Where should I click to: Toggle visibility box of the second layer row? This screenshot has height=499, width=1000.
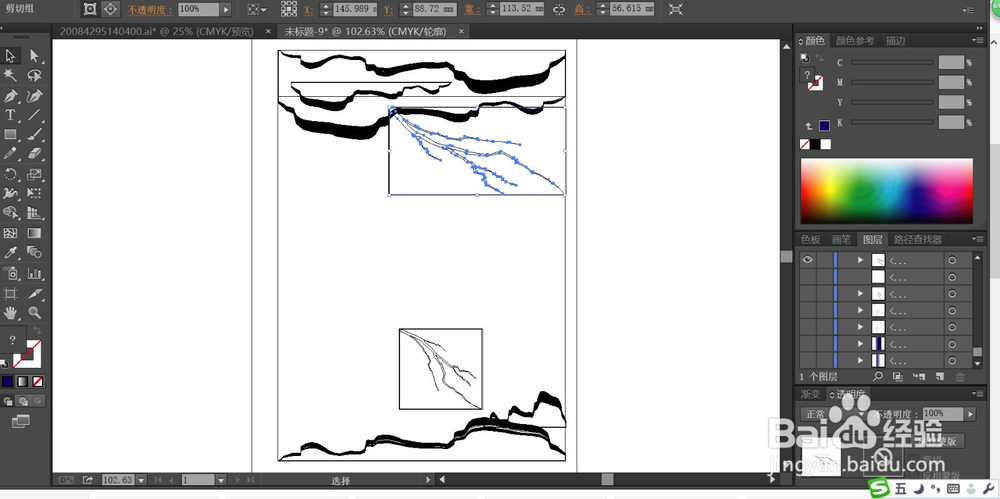pos(808,276)
